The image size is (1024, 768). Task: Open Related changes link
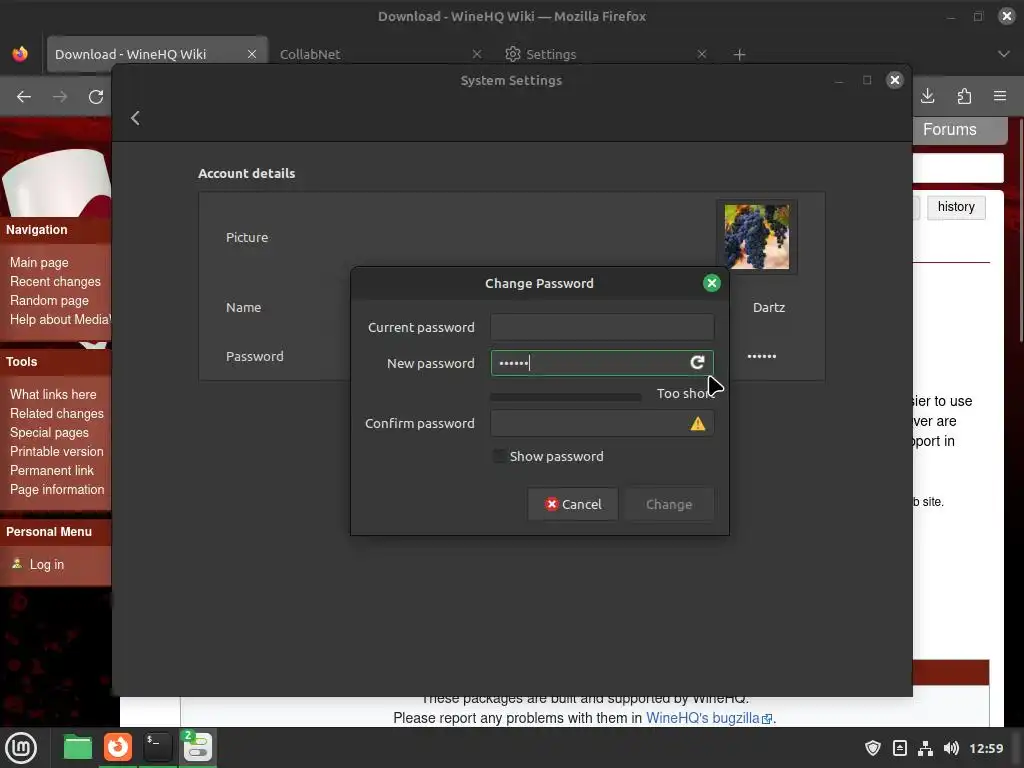pyautogui.click(x=57, y=413)
